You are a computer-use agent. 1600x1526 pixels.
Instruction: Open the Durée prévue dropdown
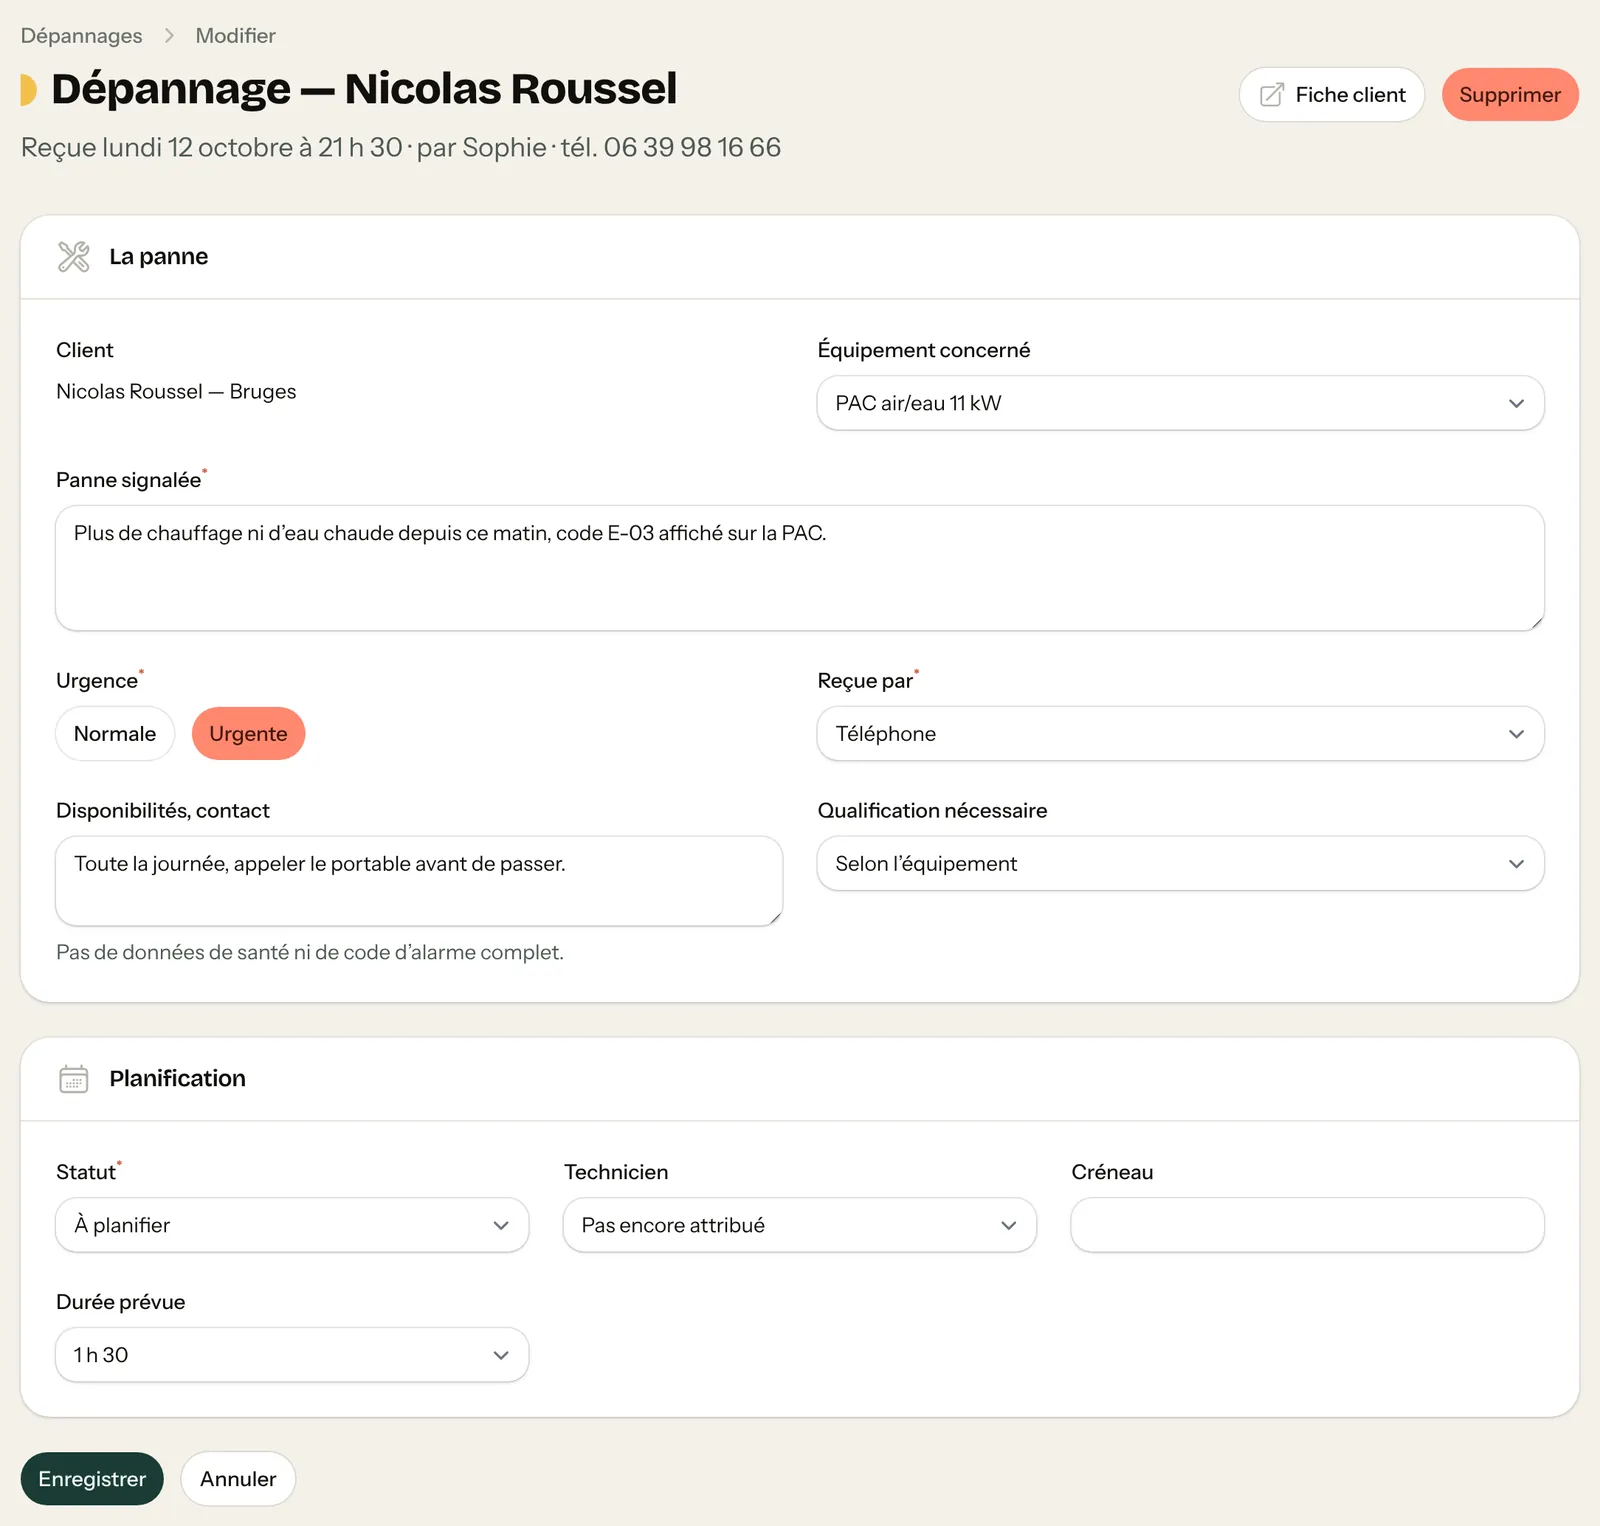point(292,1355)
